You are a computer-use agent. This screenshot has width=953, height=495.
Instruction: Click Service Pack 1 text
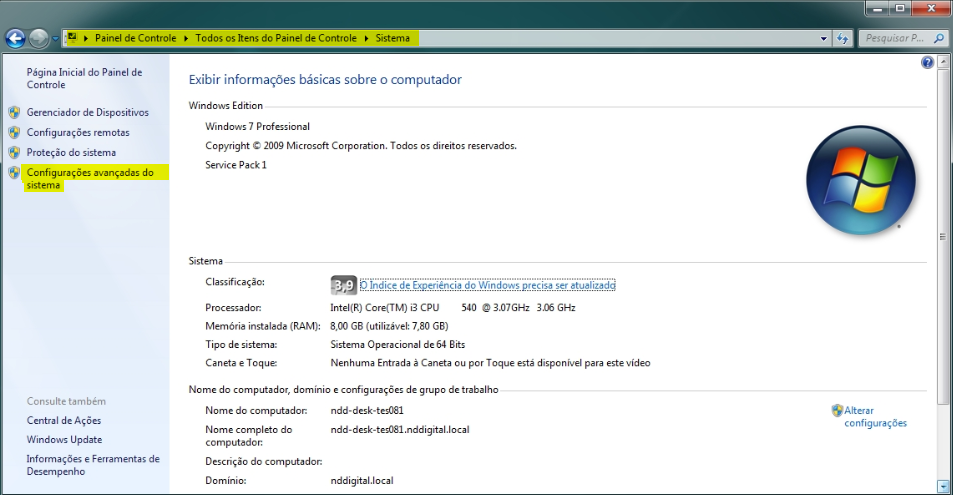236,165
